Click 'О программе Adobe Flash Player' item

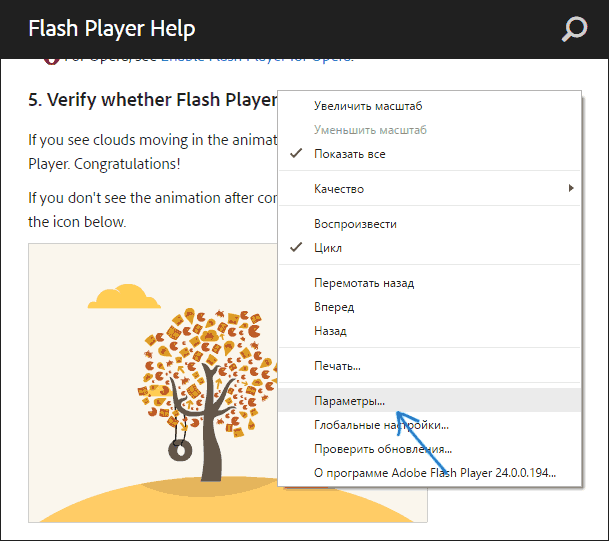(x=434, y=473)
